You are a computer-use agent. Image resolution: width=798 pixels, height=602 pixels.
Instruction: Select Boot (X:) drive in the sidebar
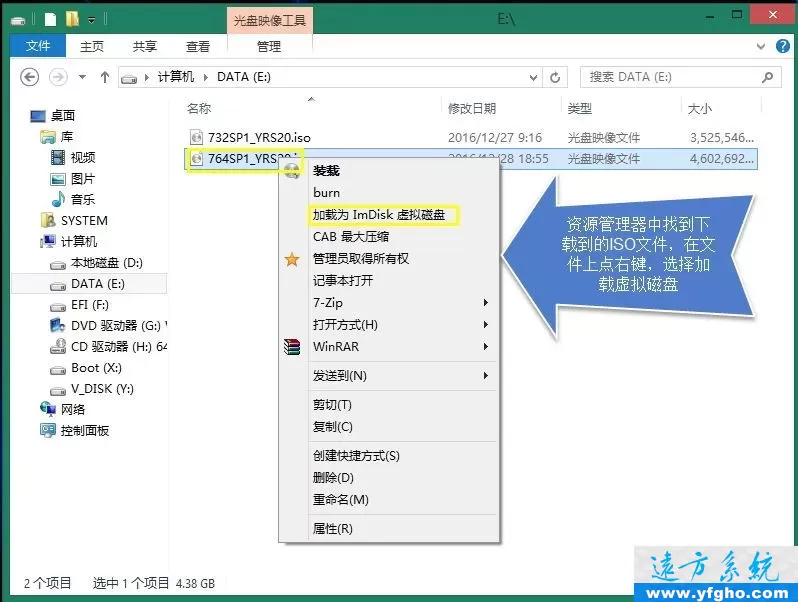pyautogui.click(x=97, y=368)
